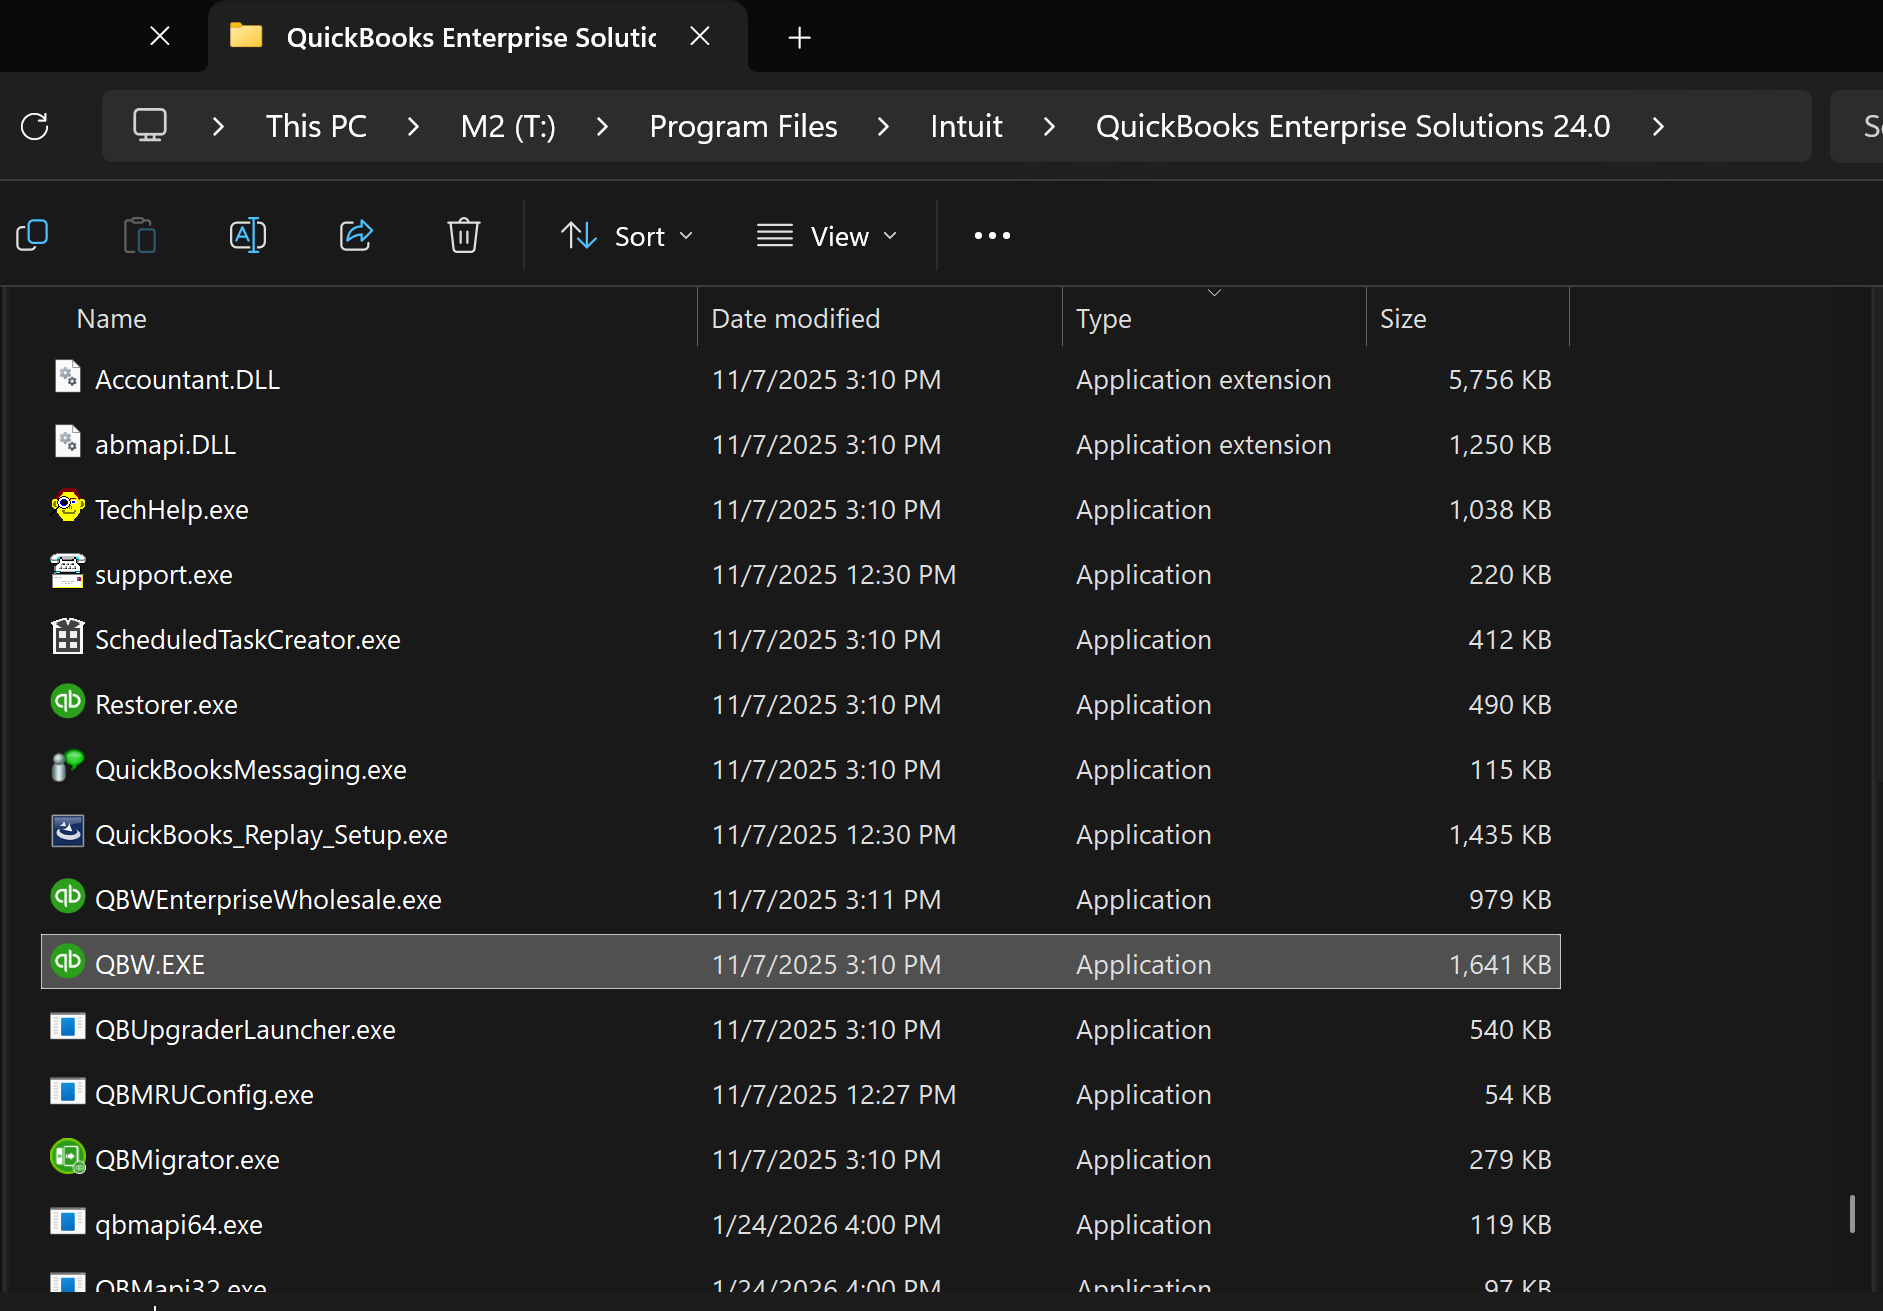Navigate to This PC breadcrumb
Image resolution: width=1883 pixels, height=1311 pixels.
(316, 127)
